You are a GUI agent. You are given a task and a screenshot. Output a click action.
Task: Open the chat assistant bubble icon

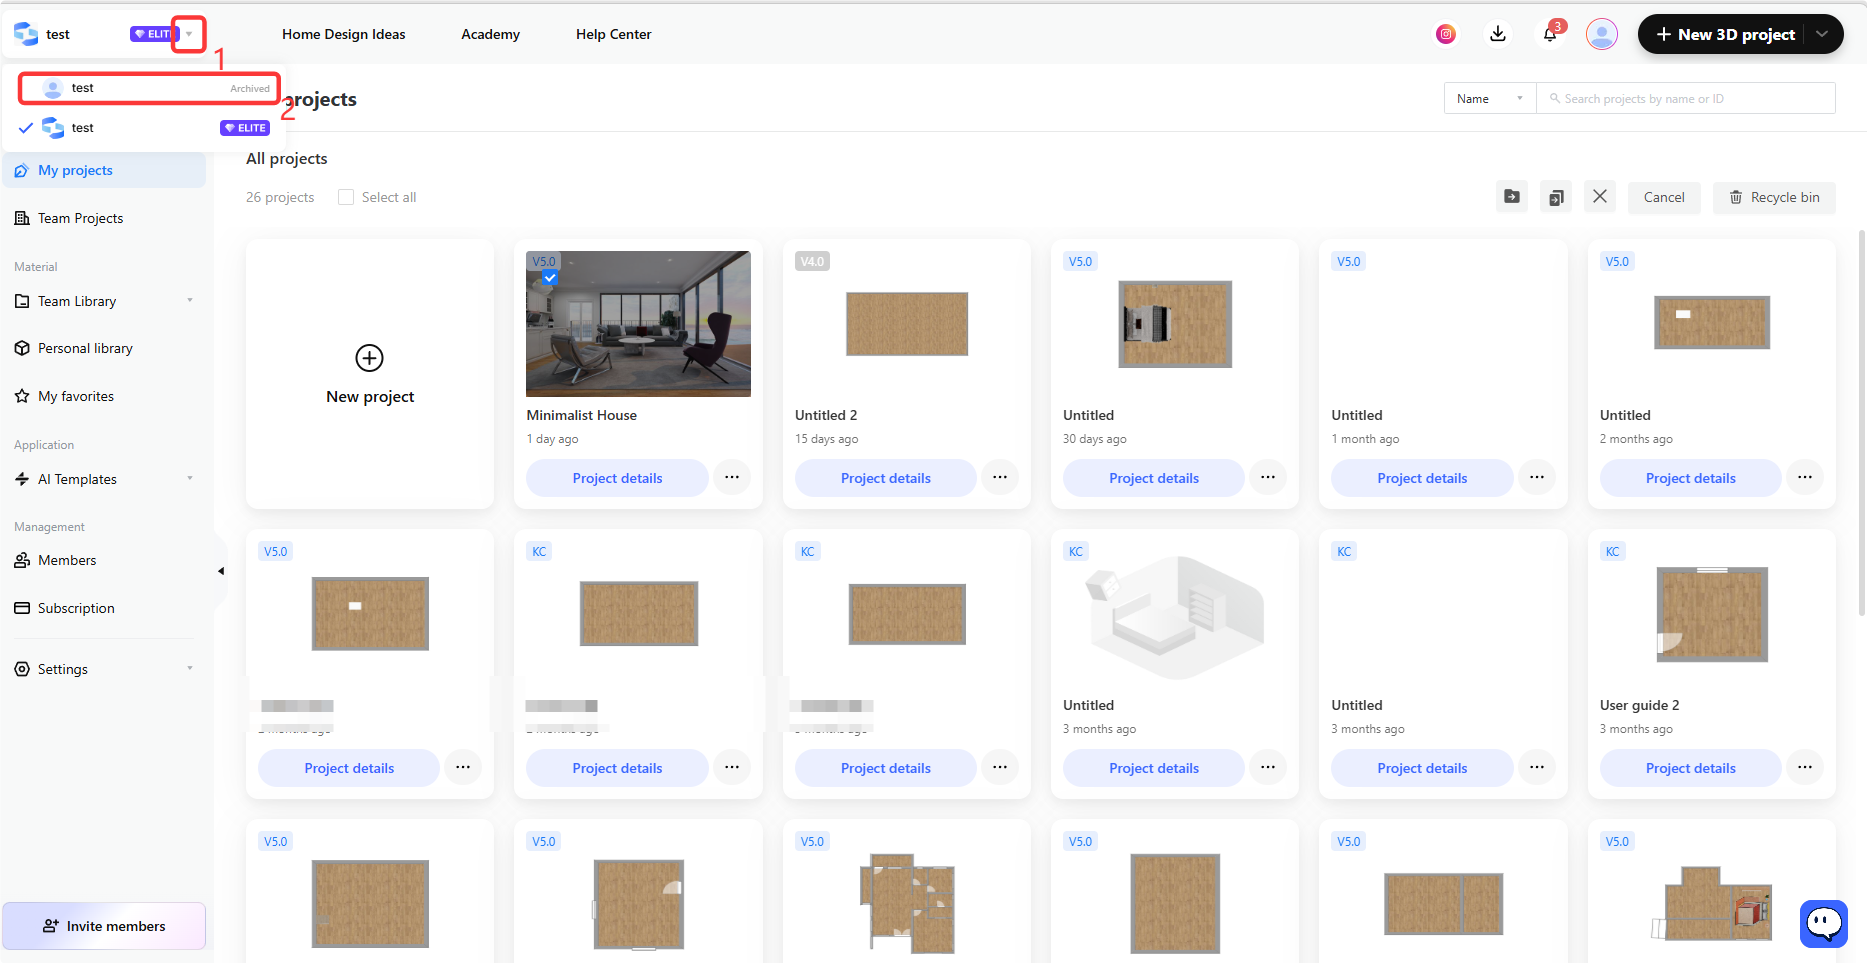click(1824, 923)
